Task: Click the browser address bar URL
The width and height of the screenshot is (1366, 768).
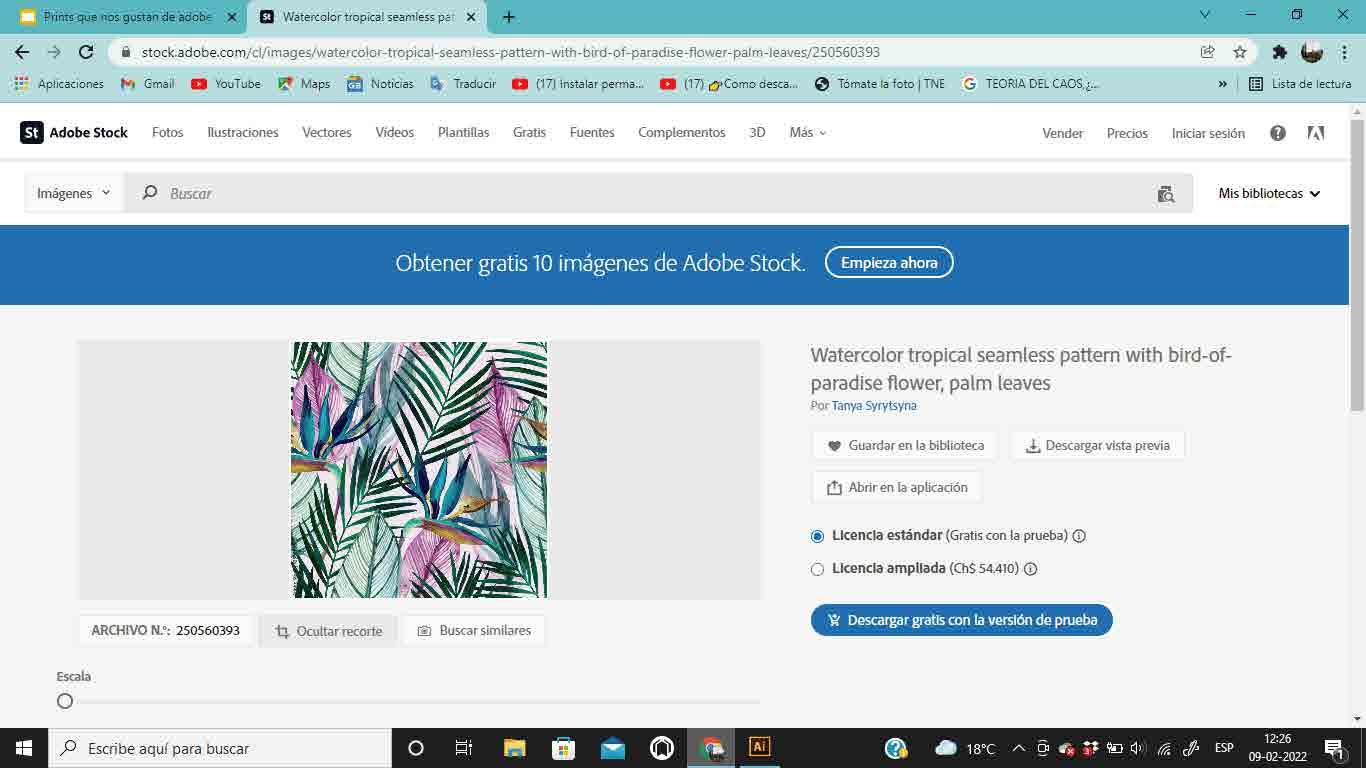Action: [x=511, y=52]
